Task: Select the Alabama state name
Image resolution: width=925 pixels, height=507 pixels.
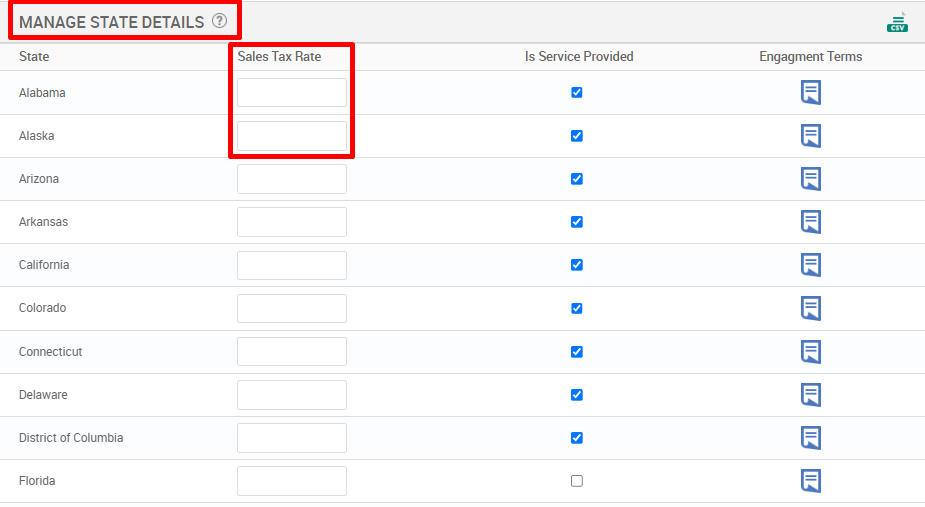Action: (x=42, y=93)
